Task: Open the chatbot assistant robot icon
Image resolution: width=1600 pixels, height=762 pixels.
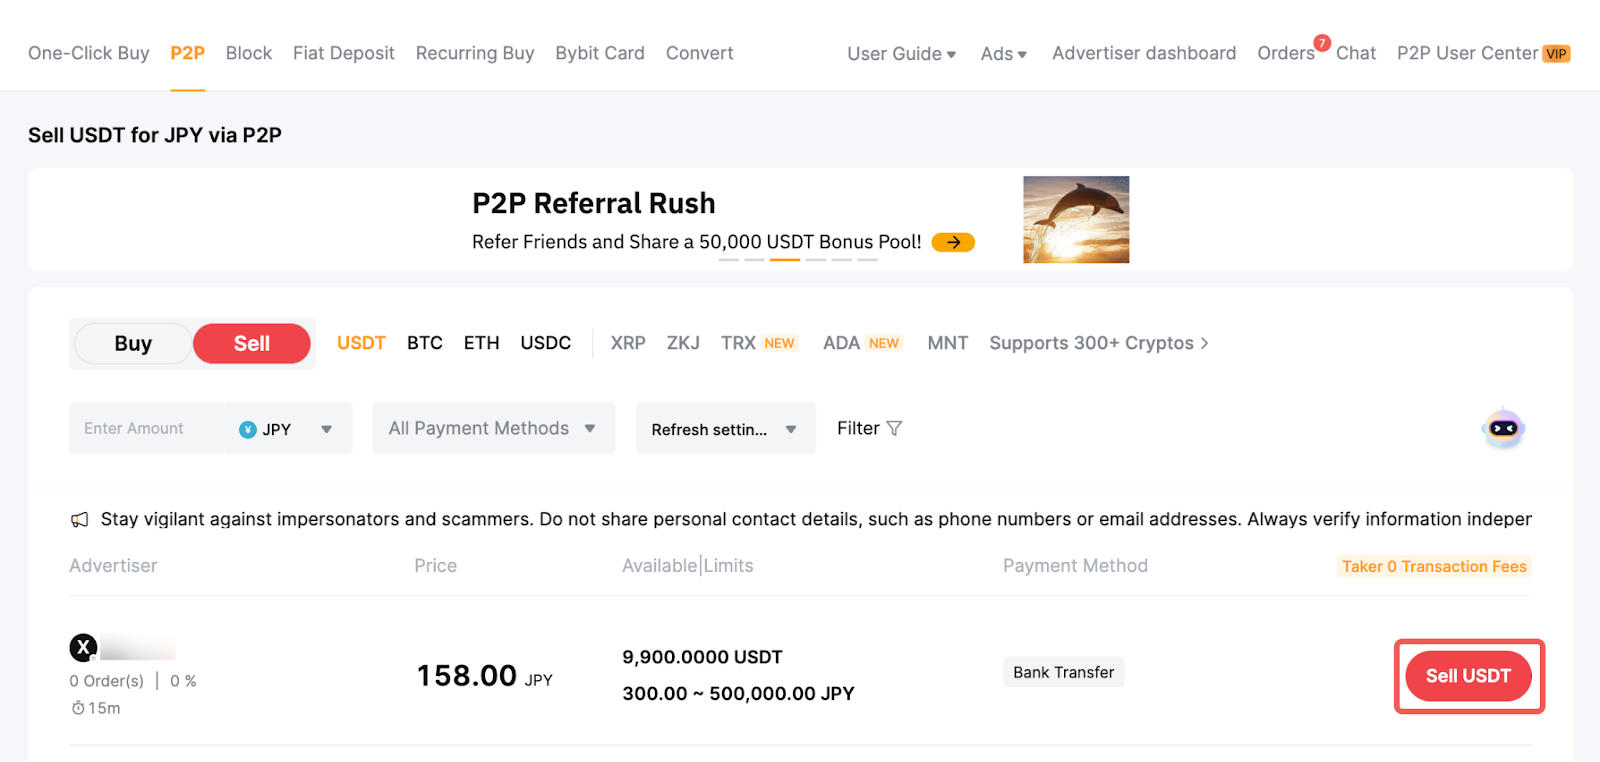Action: [1503, 429]
